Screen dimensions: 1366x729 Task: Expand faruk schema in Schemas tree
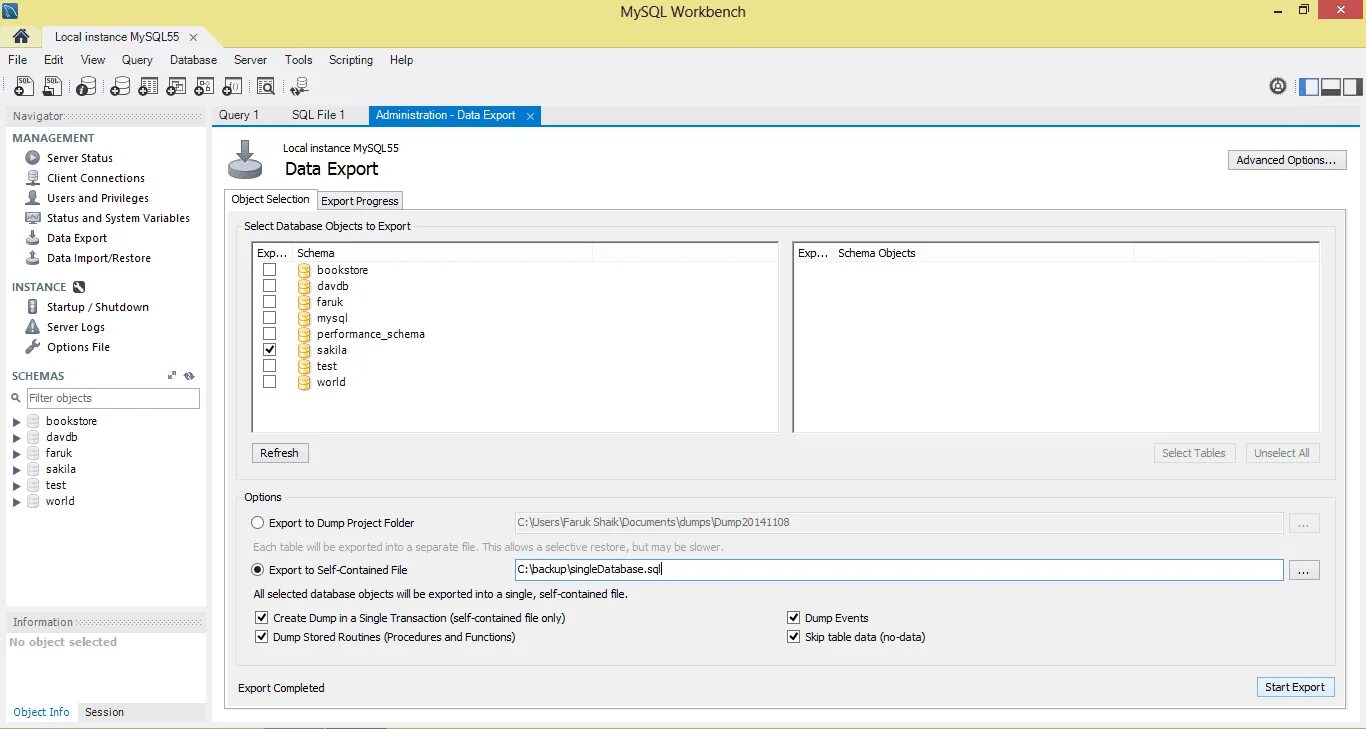16,454
